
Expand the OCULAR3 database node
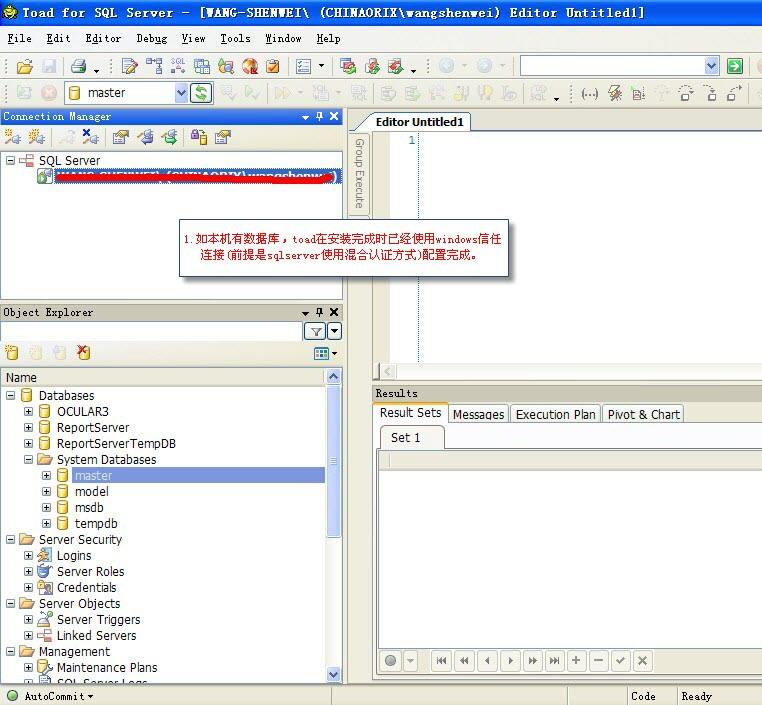point(29,412)
